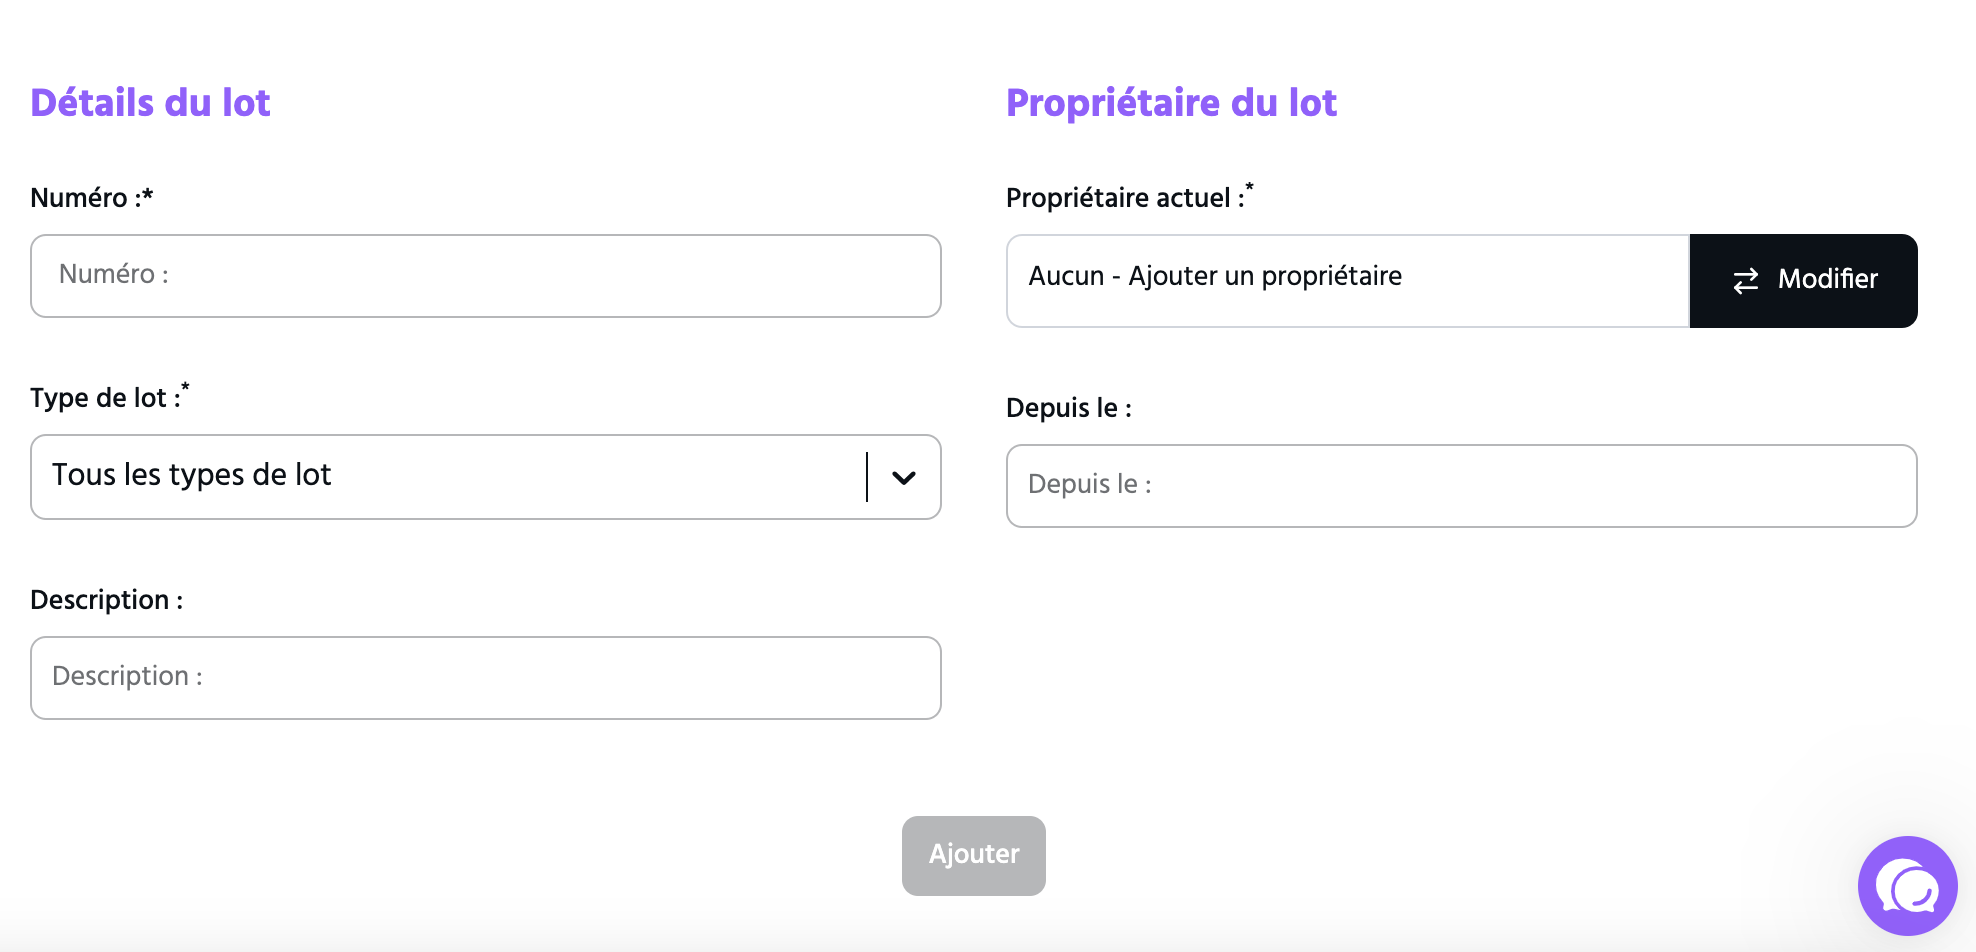Expand the lot type chevron arrow

904,478
